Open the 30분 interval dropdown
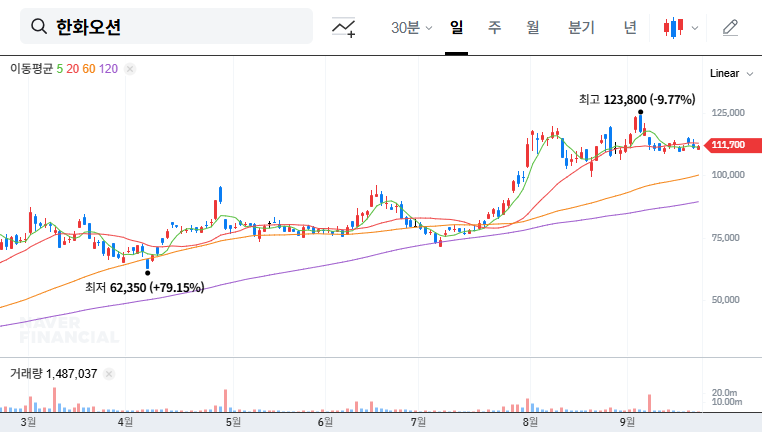The width and height of the screenshot is (762, 432). [411, 28]
